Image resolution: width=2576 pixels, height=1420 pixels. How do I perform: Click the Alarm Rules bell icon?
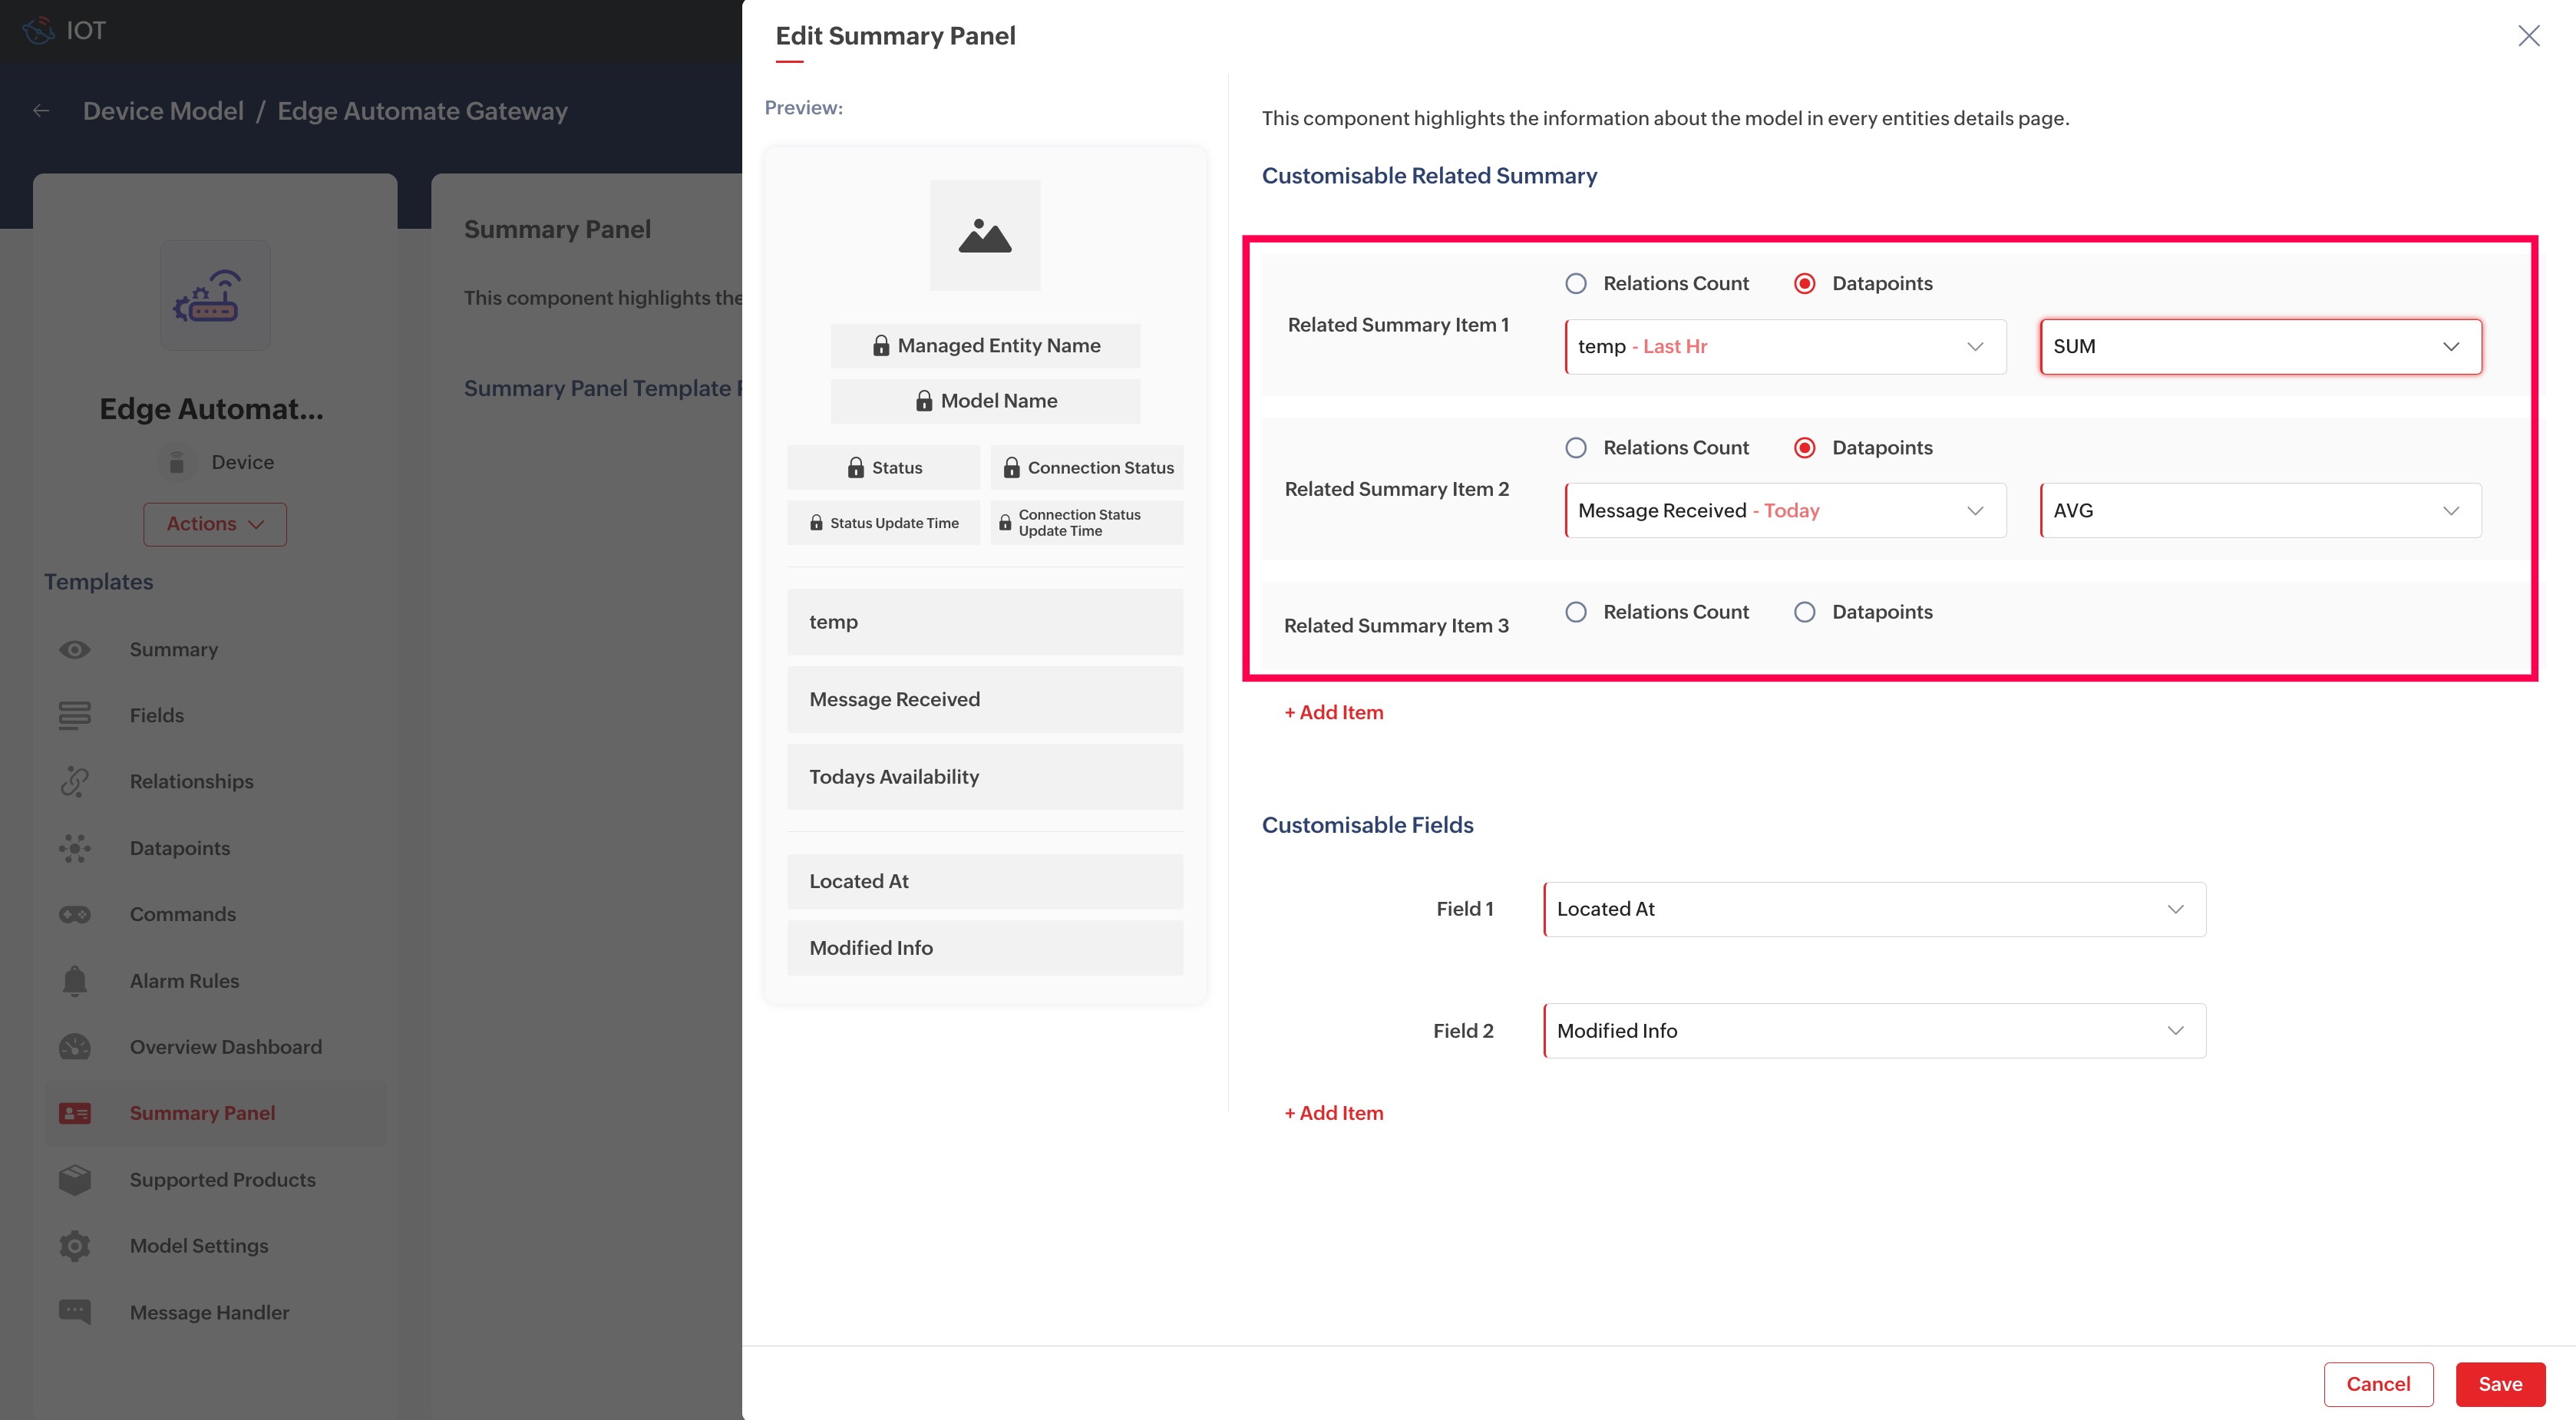click(74, 981)
